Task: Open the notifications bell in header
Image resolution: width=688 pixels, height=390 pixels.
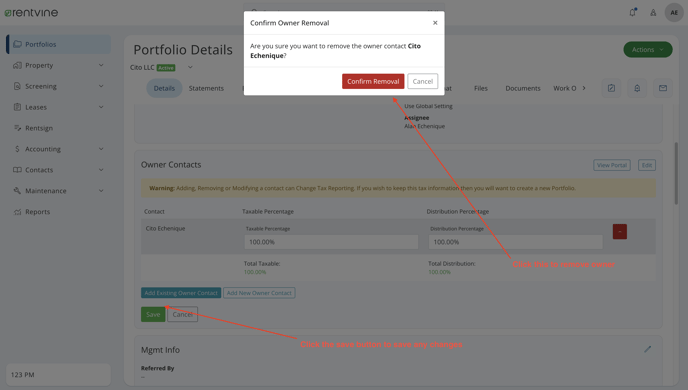Action: 633,12
